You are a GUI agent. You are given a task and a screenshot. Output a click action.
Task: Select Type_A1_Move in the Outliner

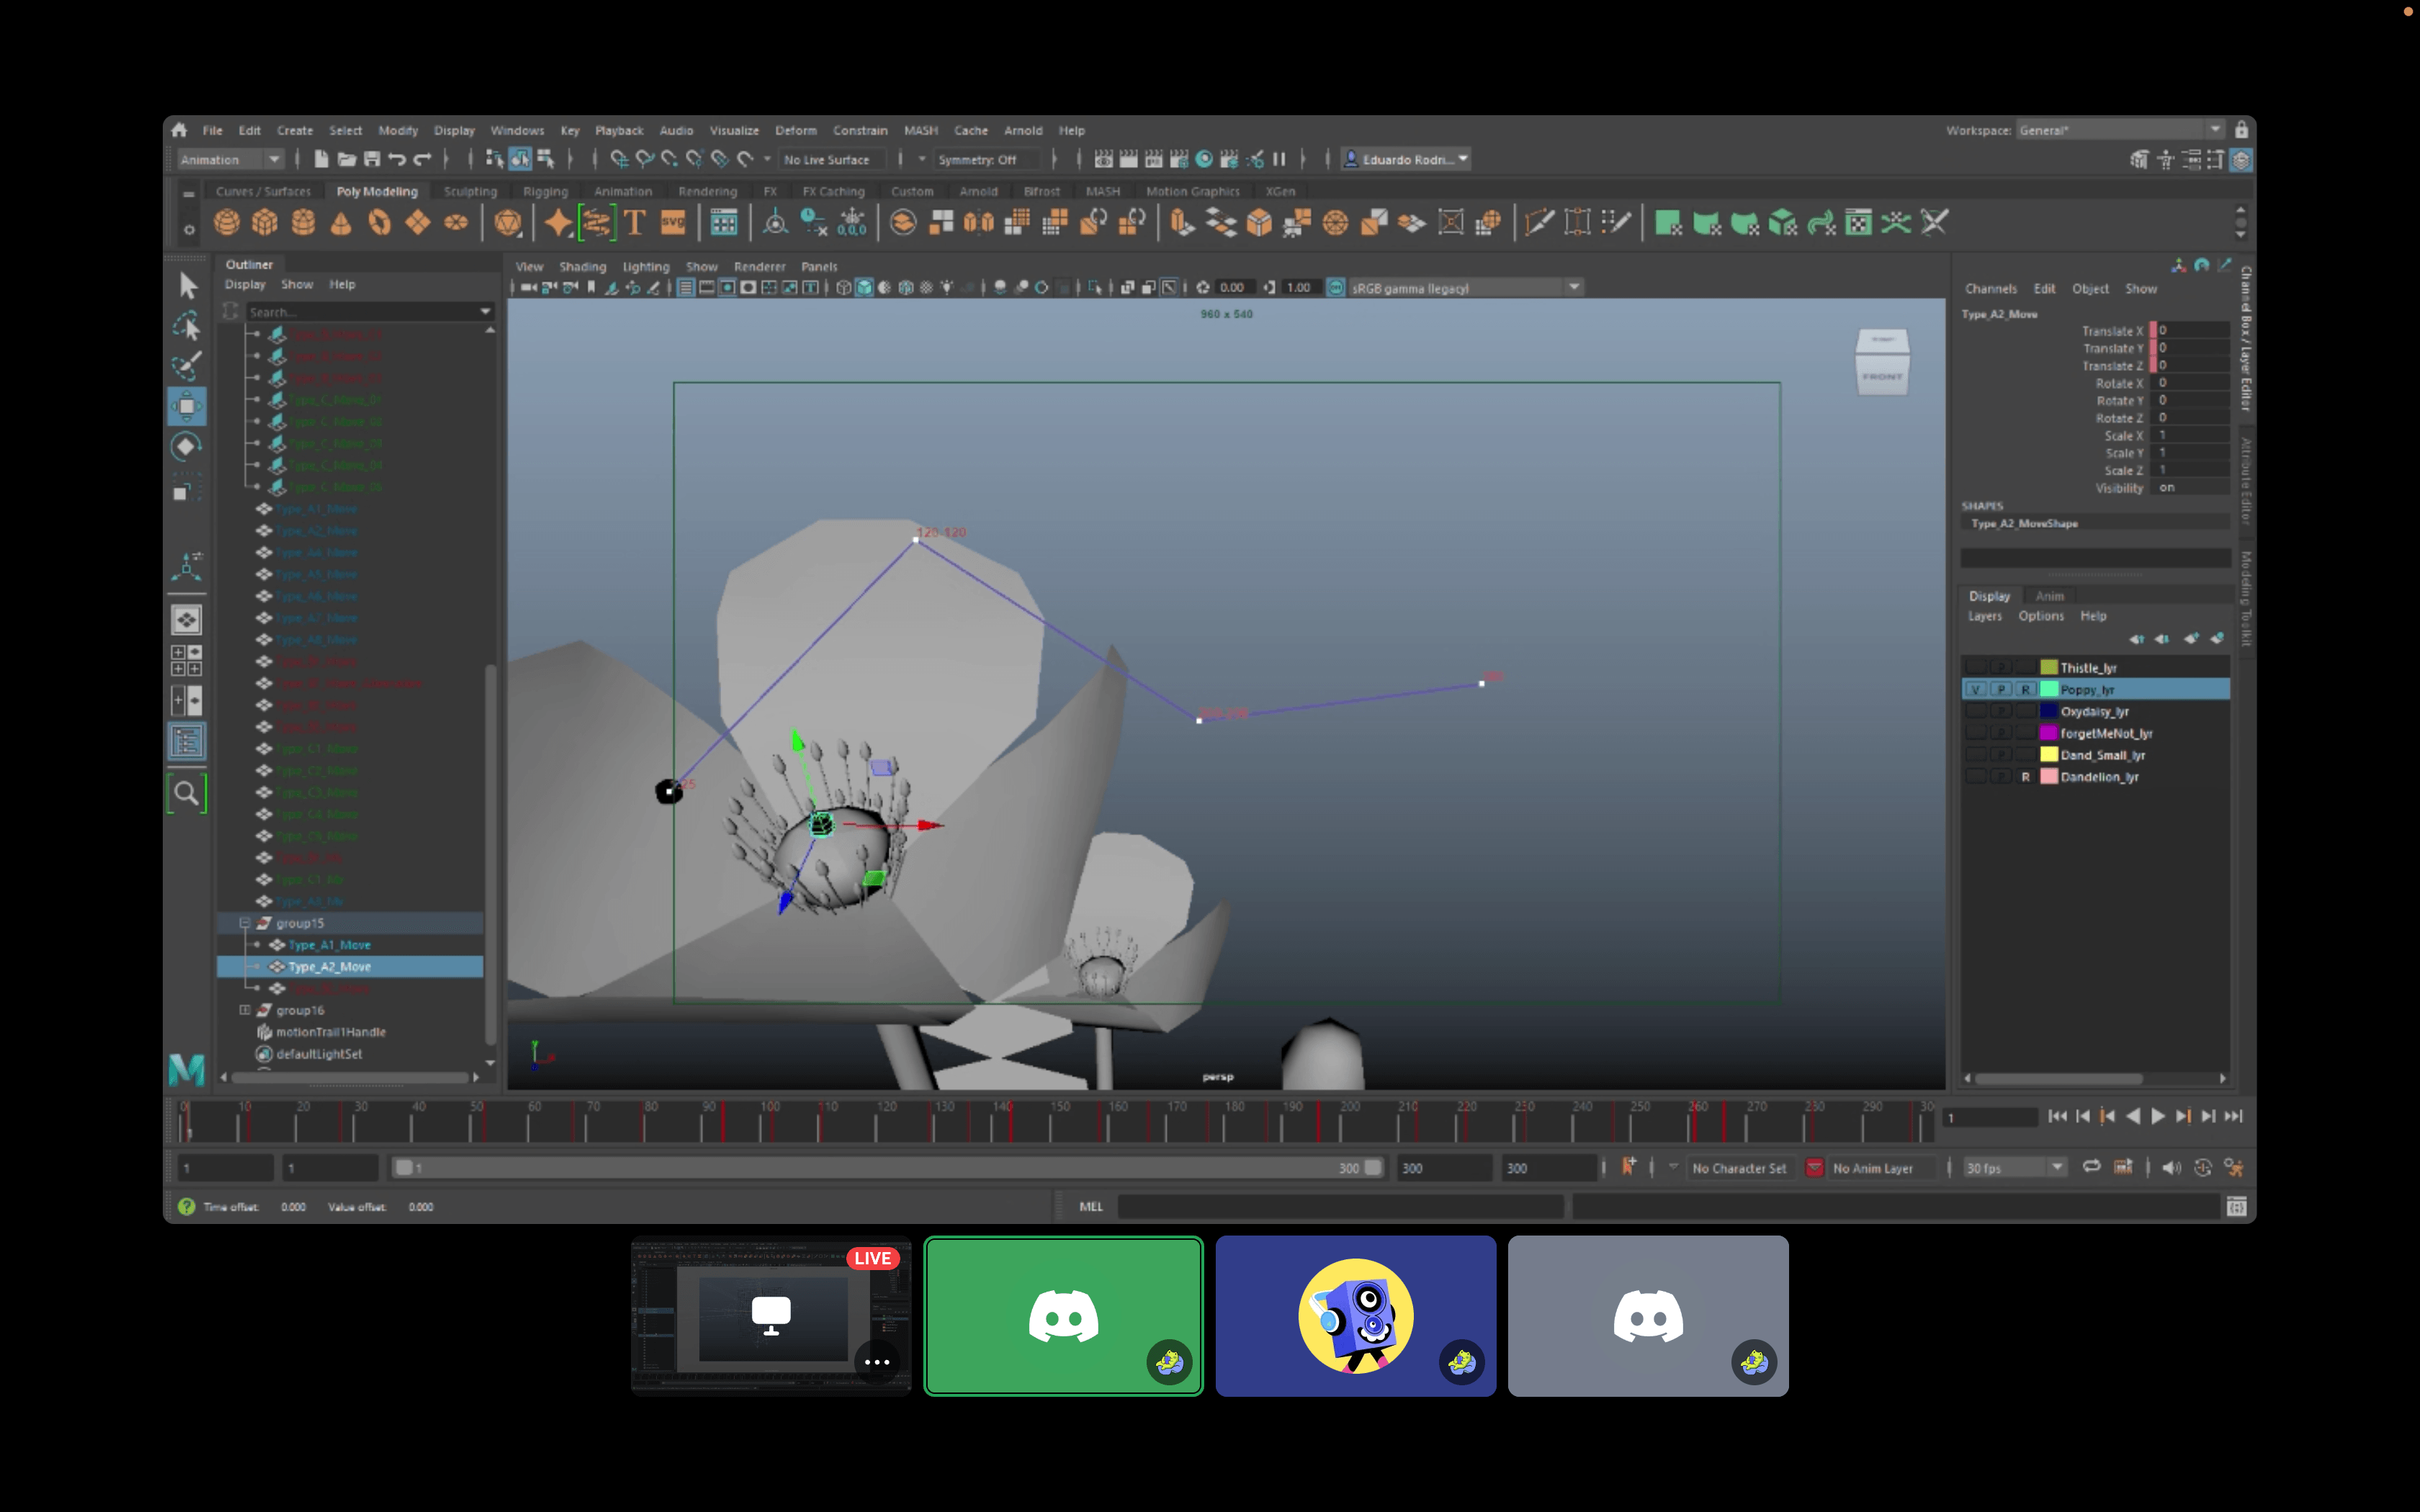click(329, 945)
